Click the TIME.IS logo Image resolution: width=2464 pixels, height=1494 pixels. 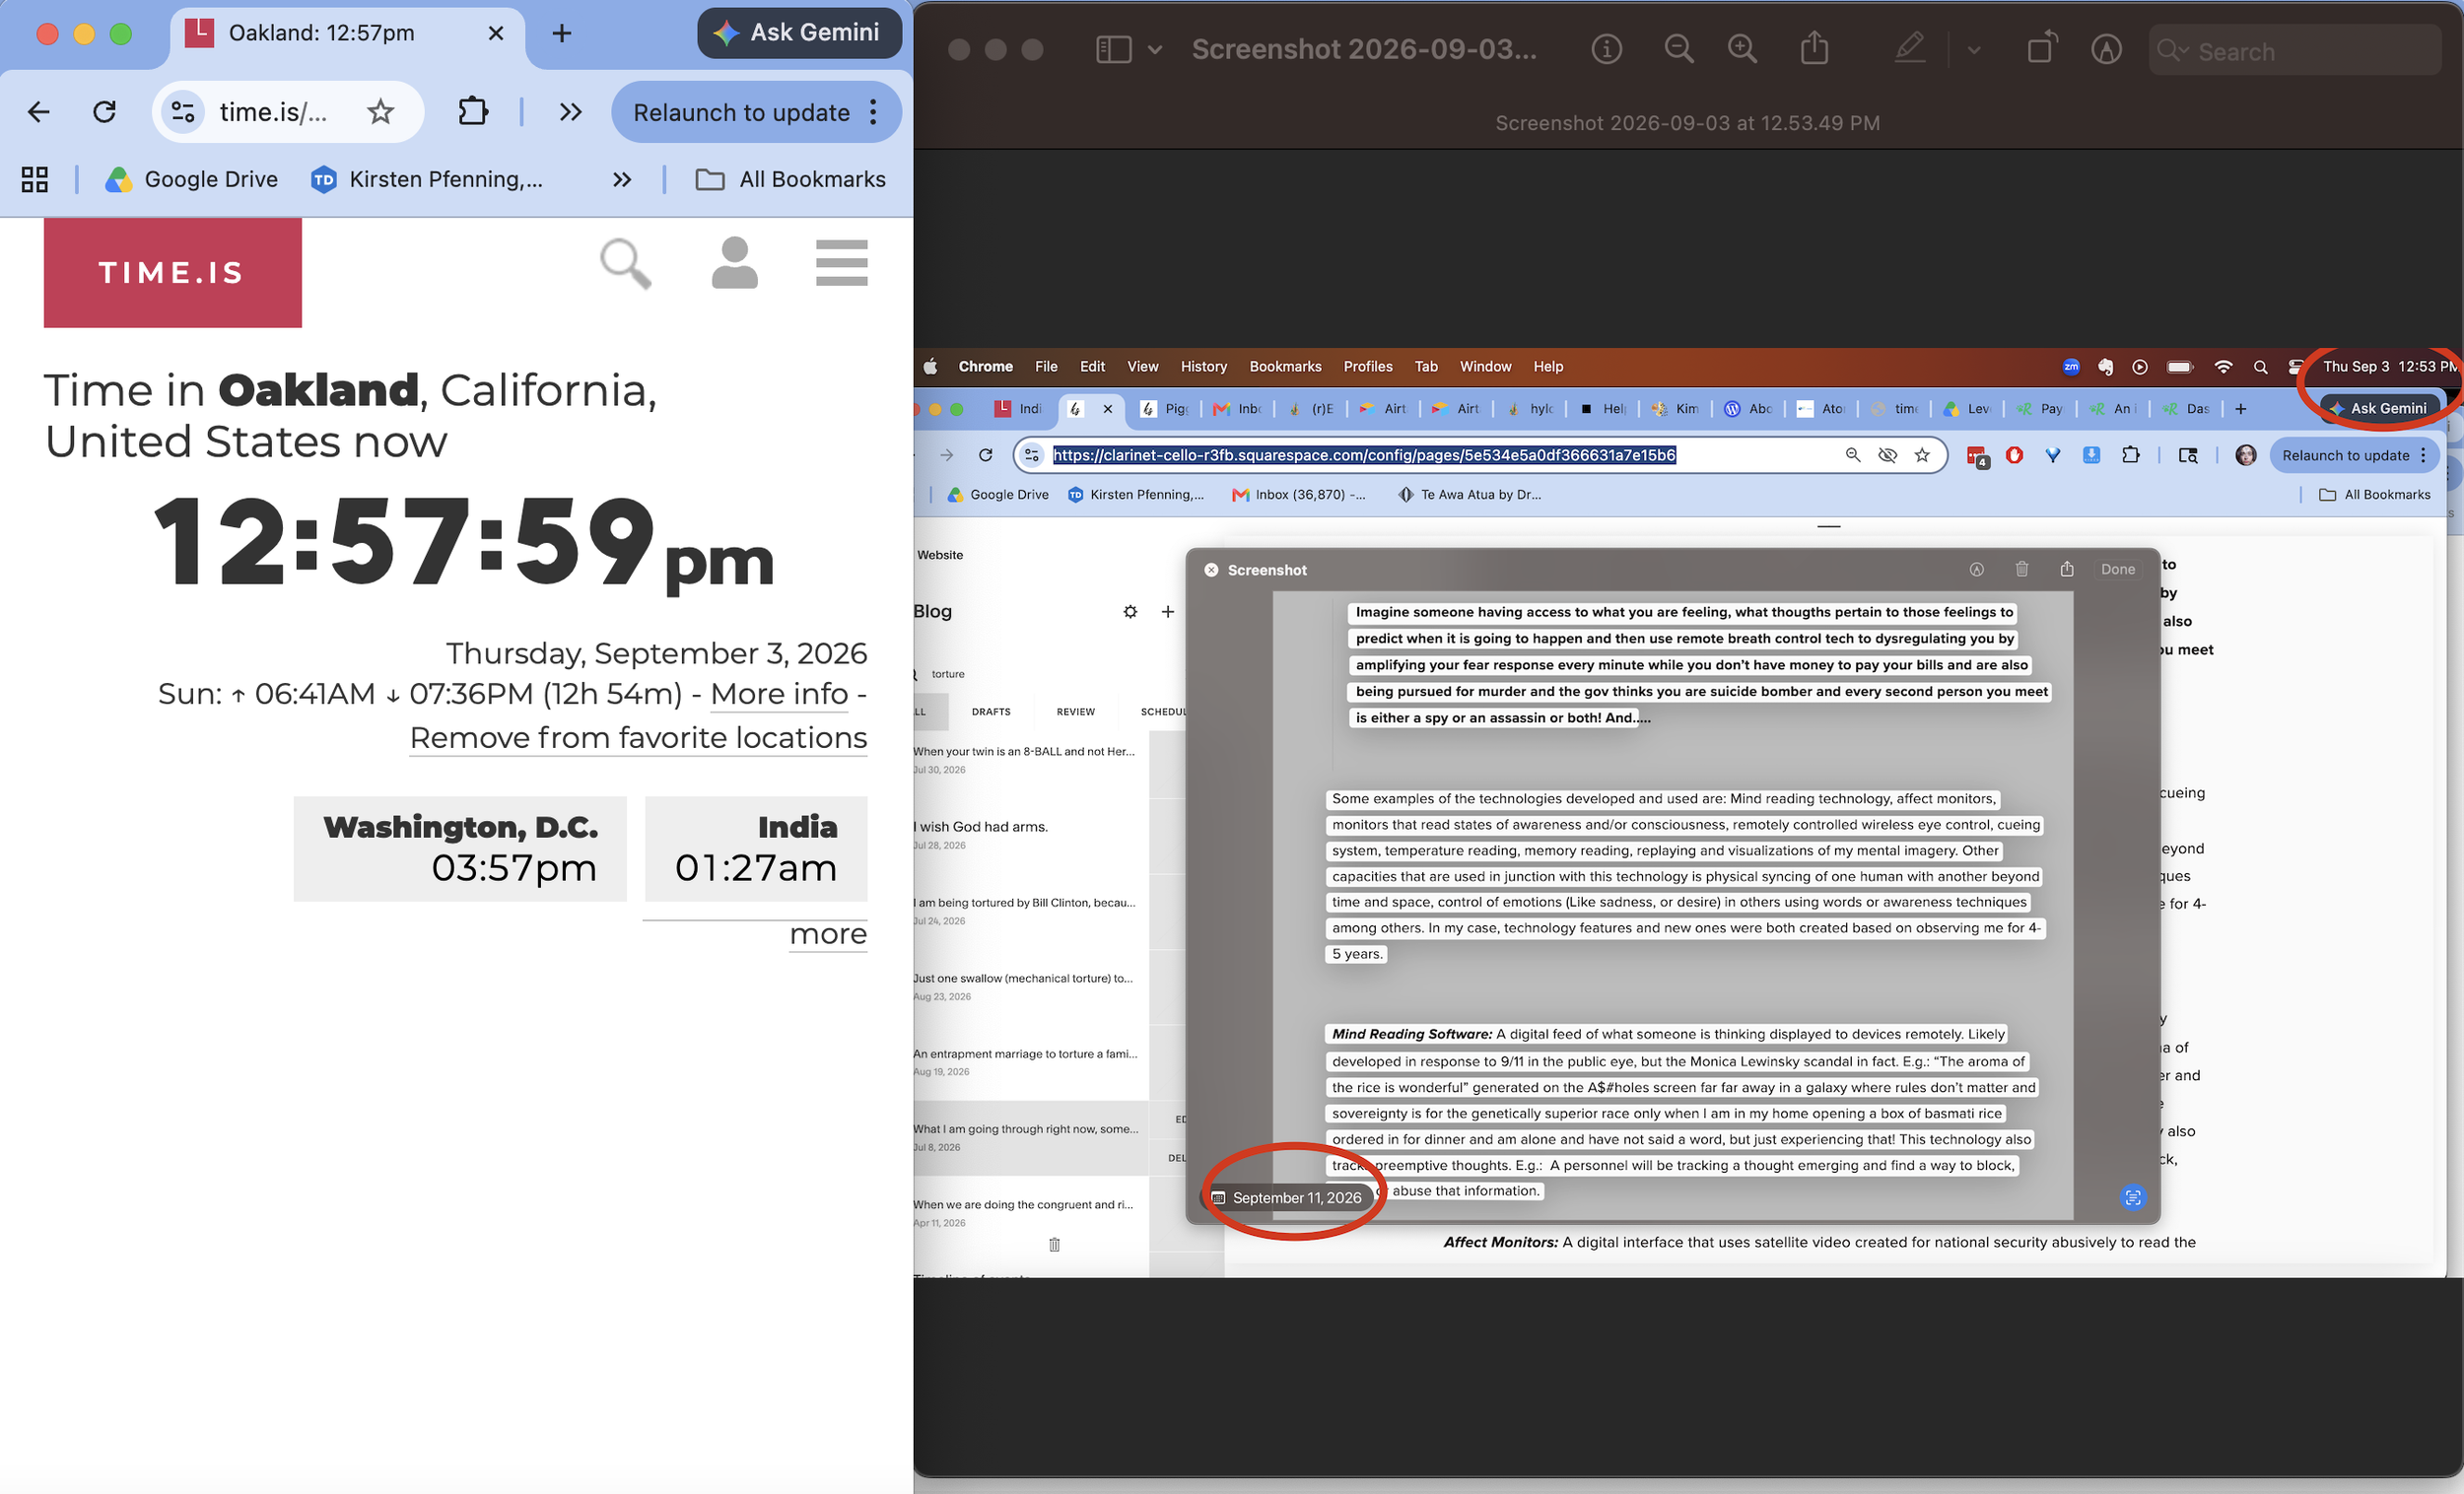click(x=172, y=272)
